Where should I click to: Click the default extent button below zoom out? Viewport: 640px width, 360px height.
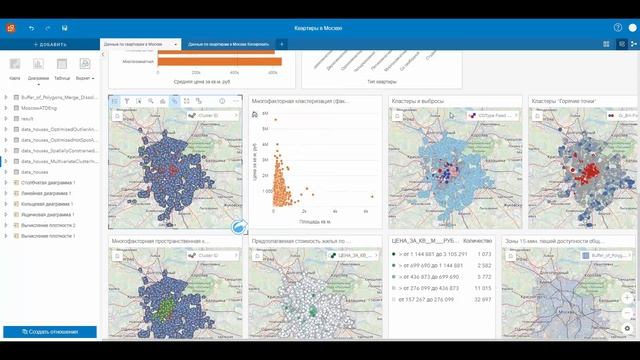627,328
